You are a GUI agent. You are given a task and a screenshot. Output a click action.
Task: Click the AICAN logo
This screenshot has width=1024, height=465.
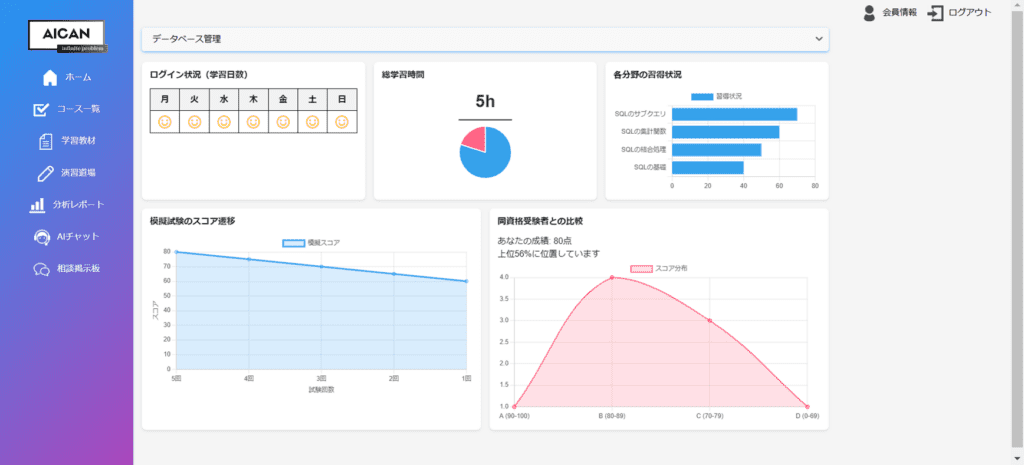click(66, 36)
